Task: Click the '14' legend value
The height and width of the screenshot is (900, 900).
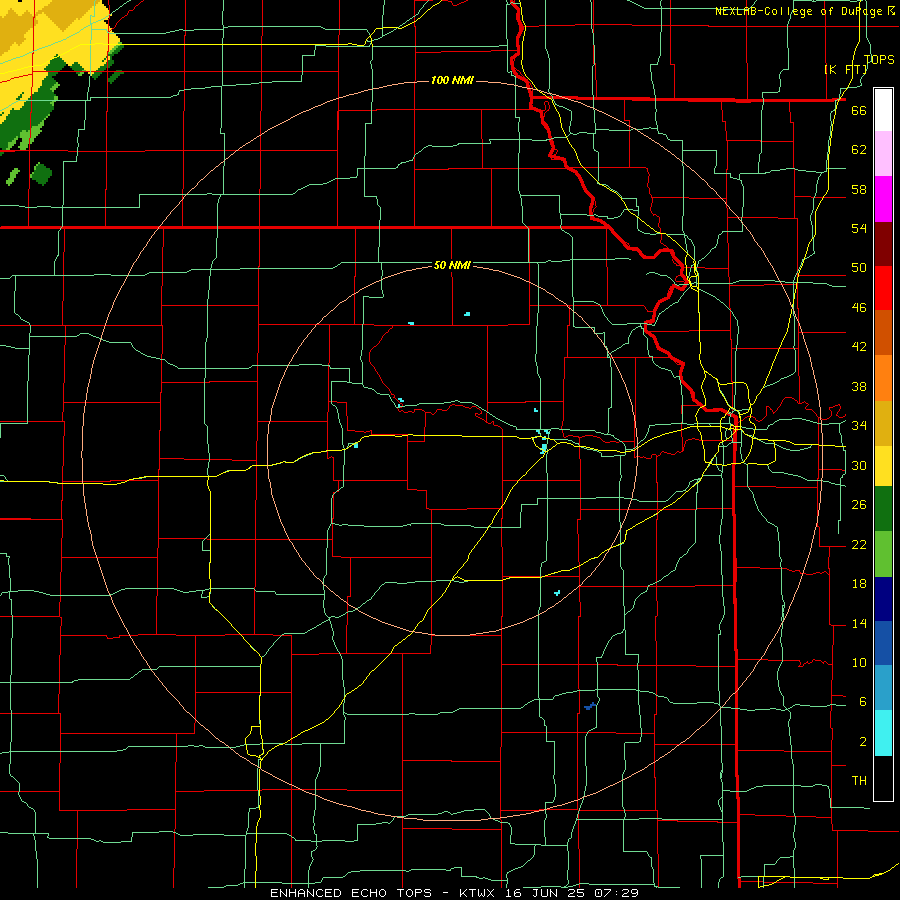Action: pos(859,623)
